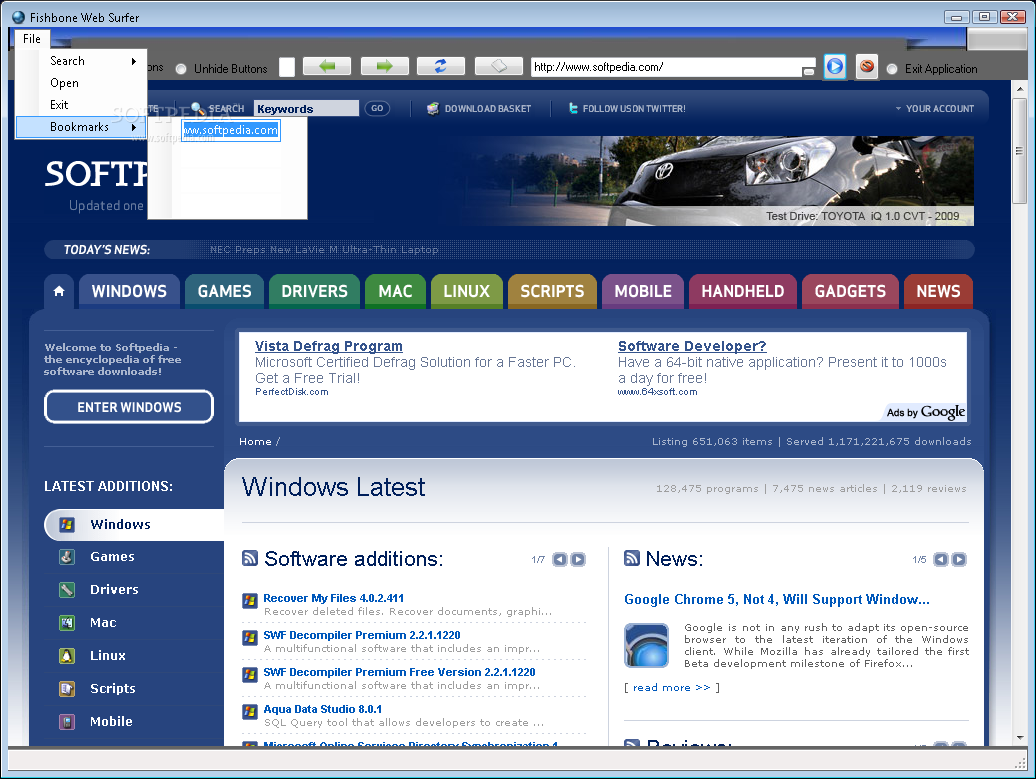1036x779 pixels.
Task: Click the green forward arrow button
Action: click(385, 66)
